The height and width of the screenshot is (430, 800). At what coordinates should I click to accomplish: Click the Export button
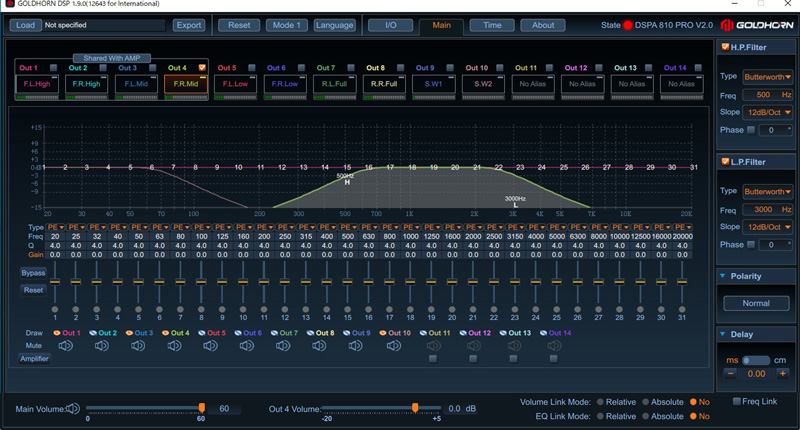188,25
